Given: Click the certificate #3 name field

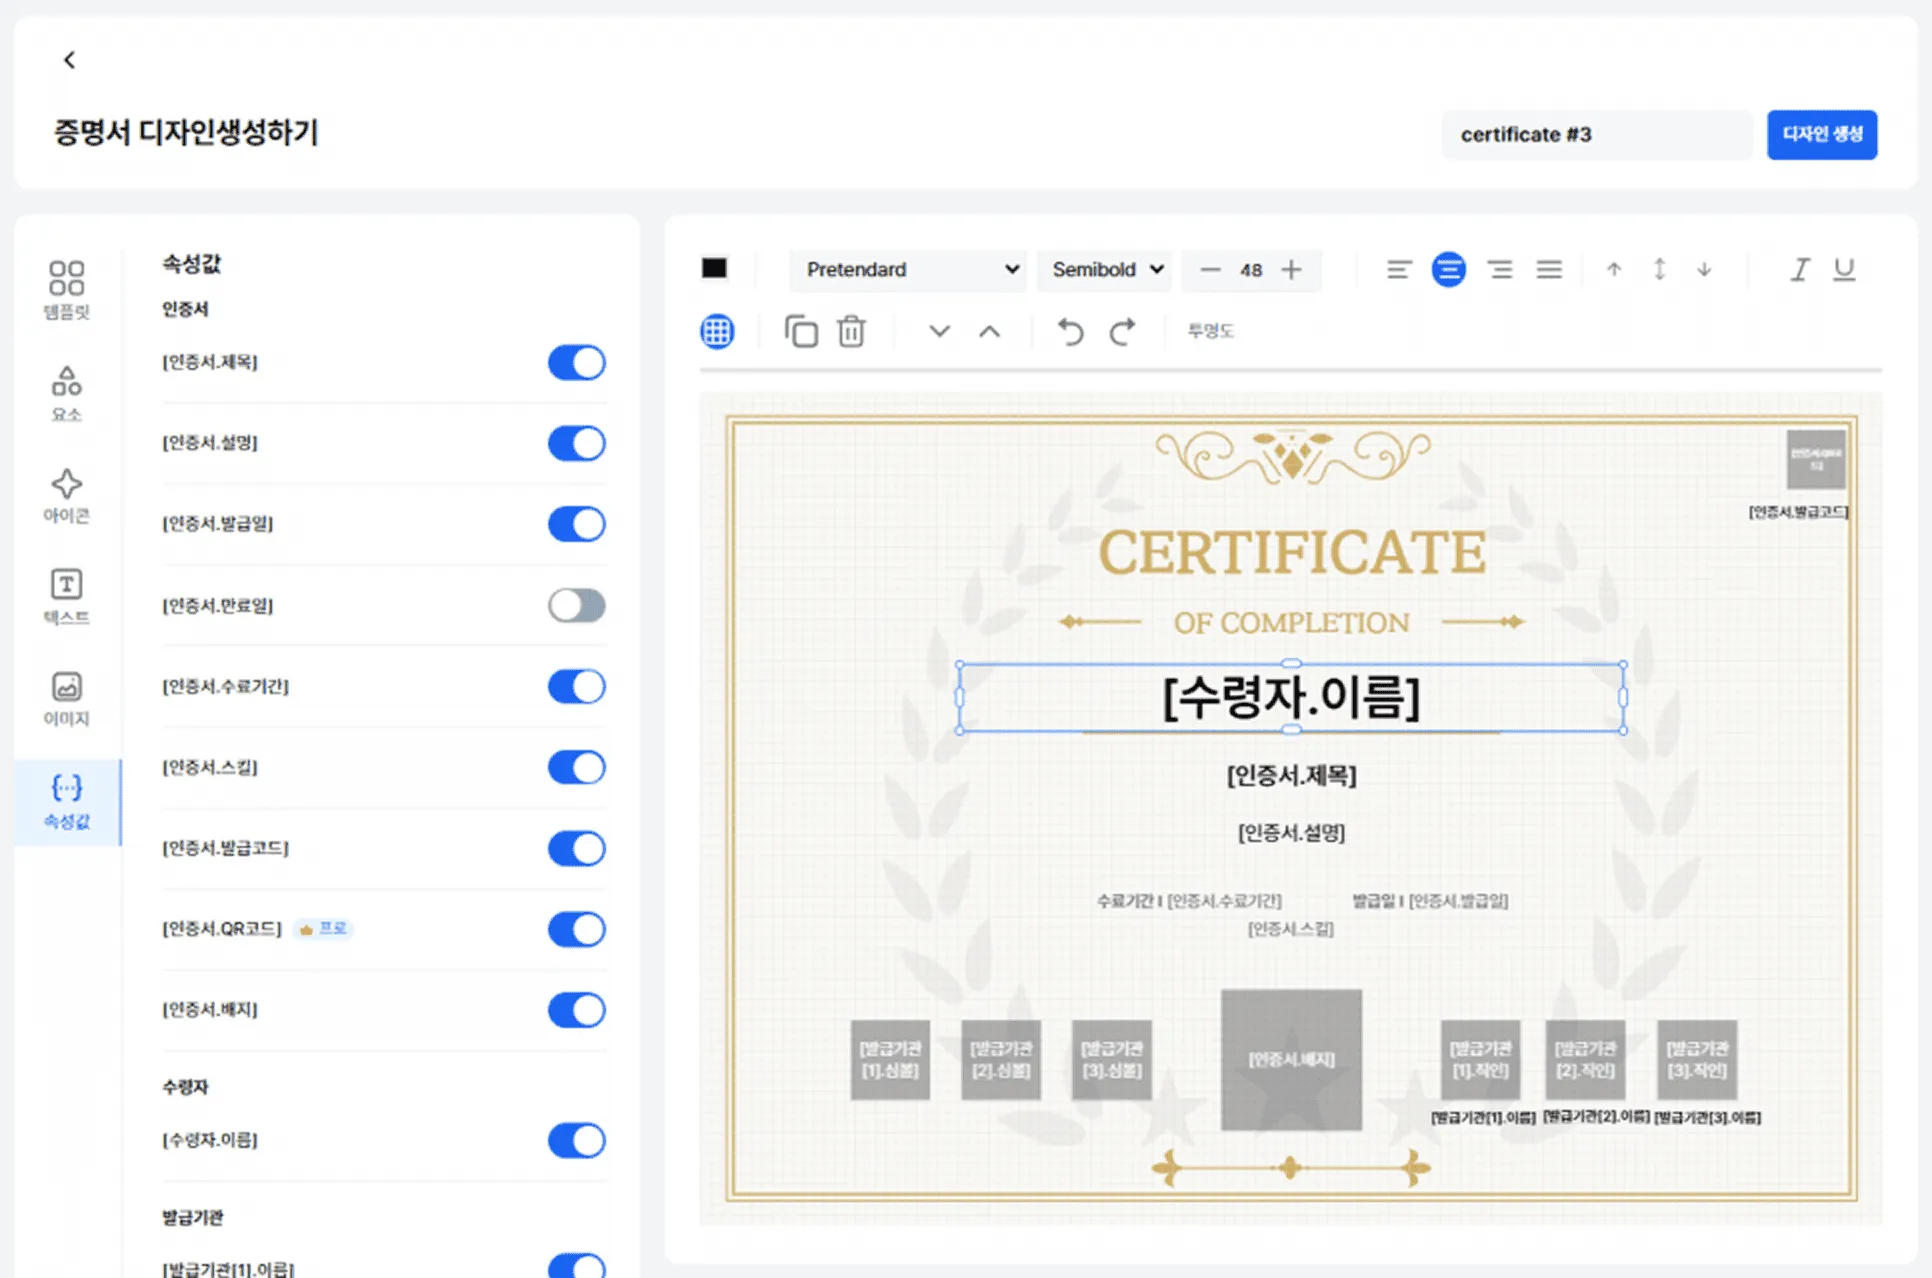Looking at the screenshot, I should click(x=1597, y=135).
